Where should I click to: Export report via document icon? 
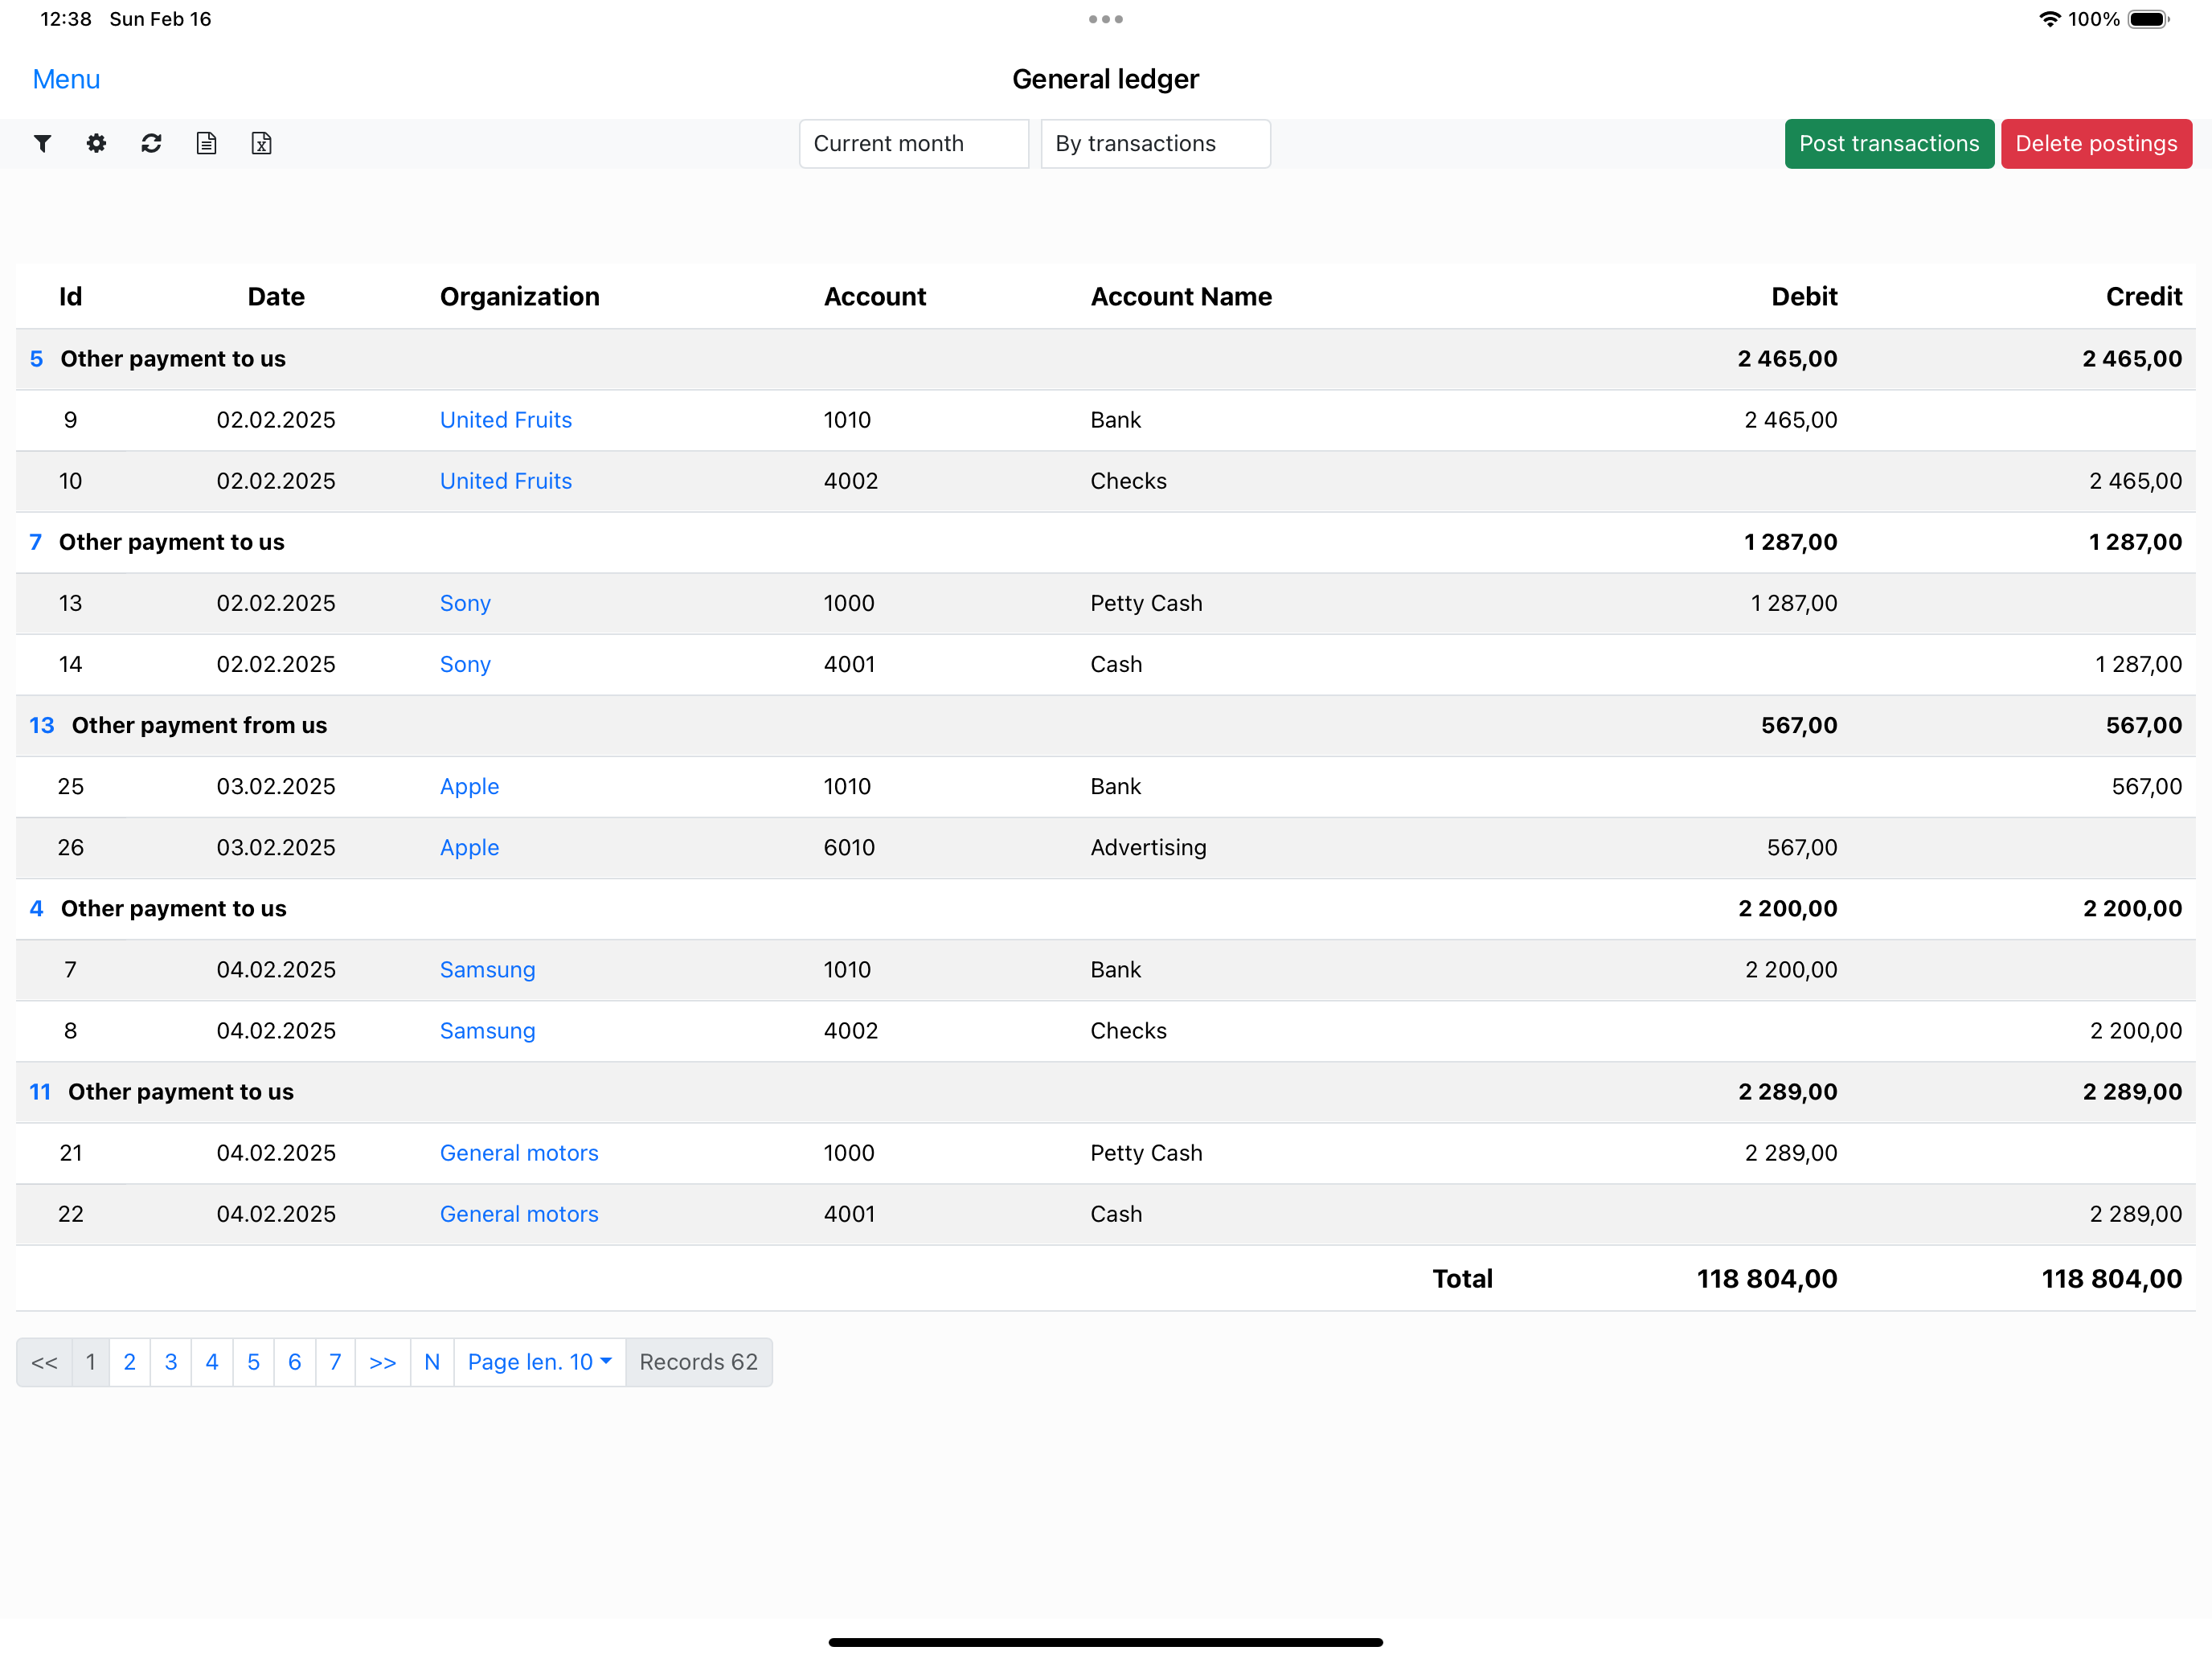point(206,143)
